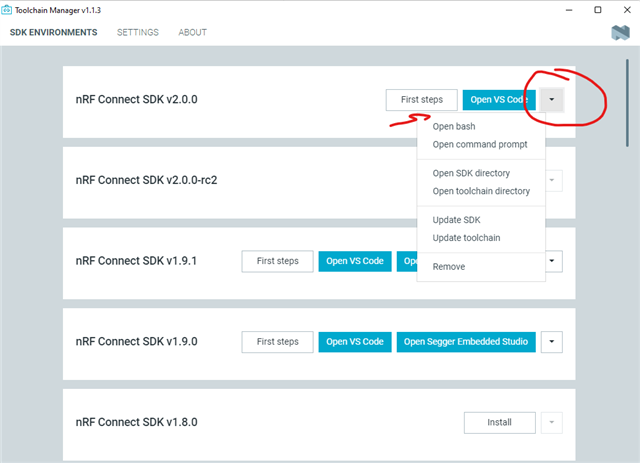Expand the dropdown arrow for SDK v2.0.0-rc2
Image resolution: width=640 pixels, height=463 pixels.
coord(552,180)
